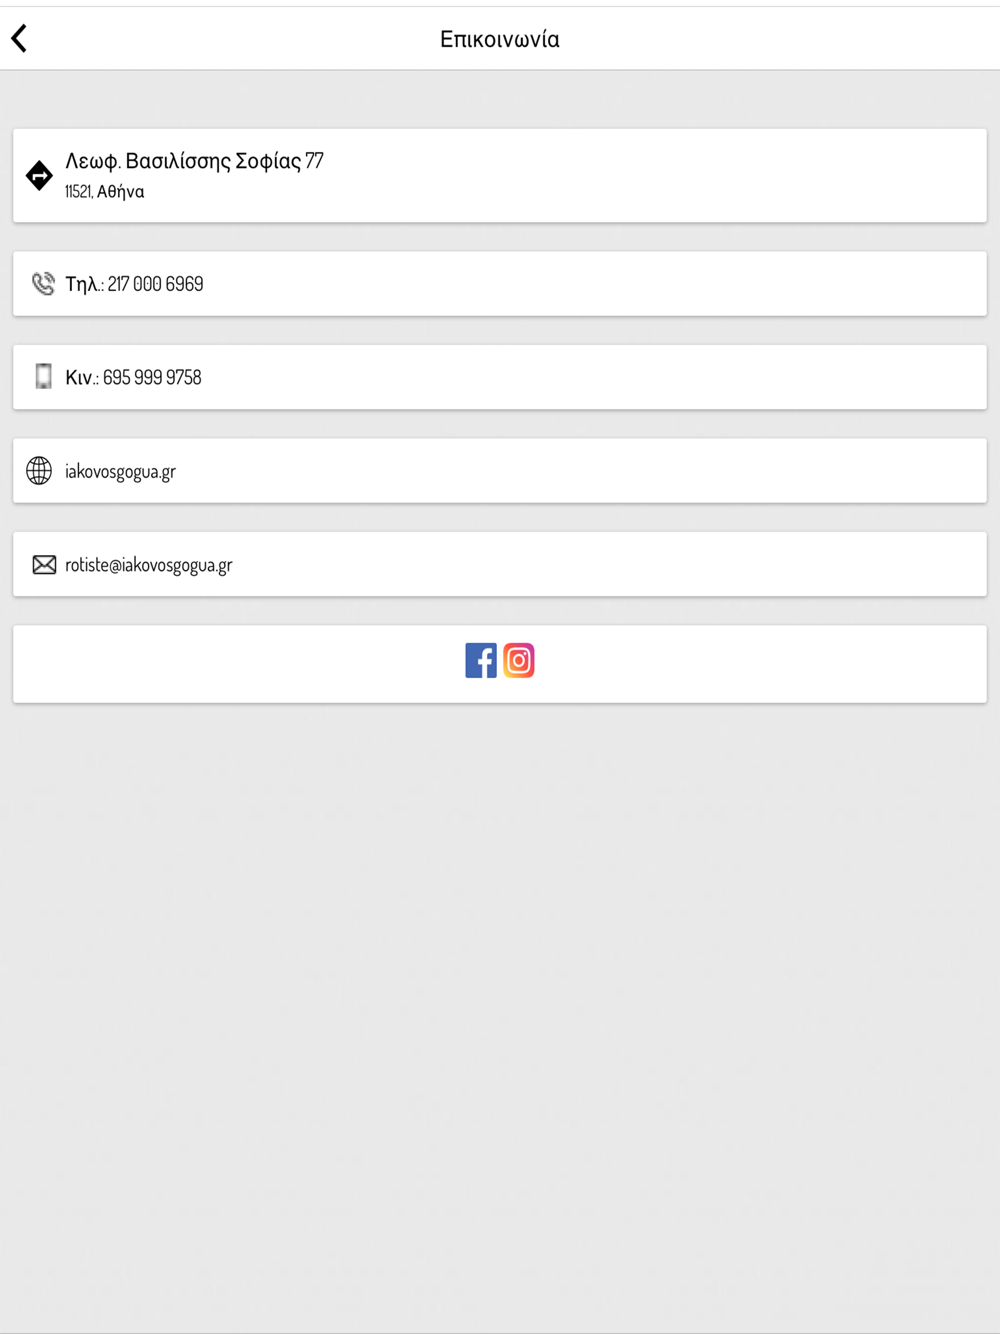Click blank area right of the address
This screenshot has width=1000, height=1334.
[x=650, y=176]
